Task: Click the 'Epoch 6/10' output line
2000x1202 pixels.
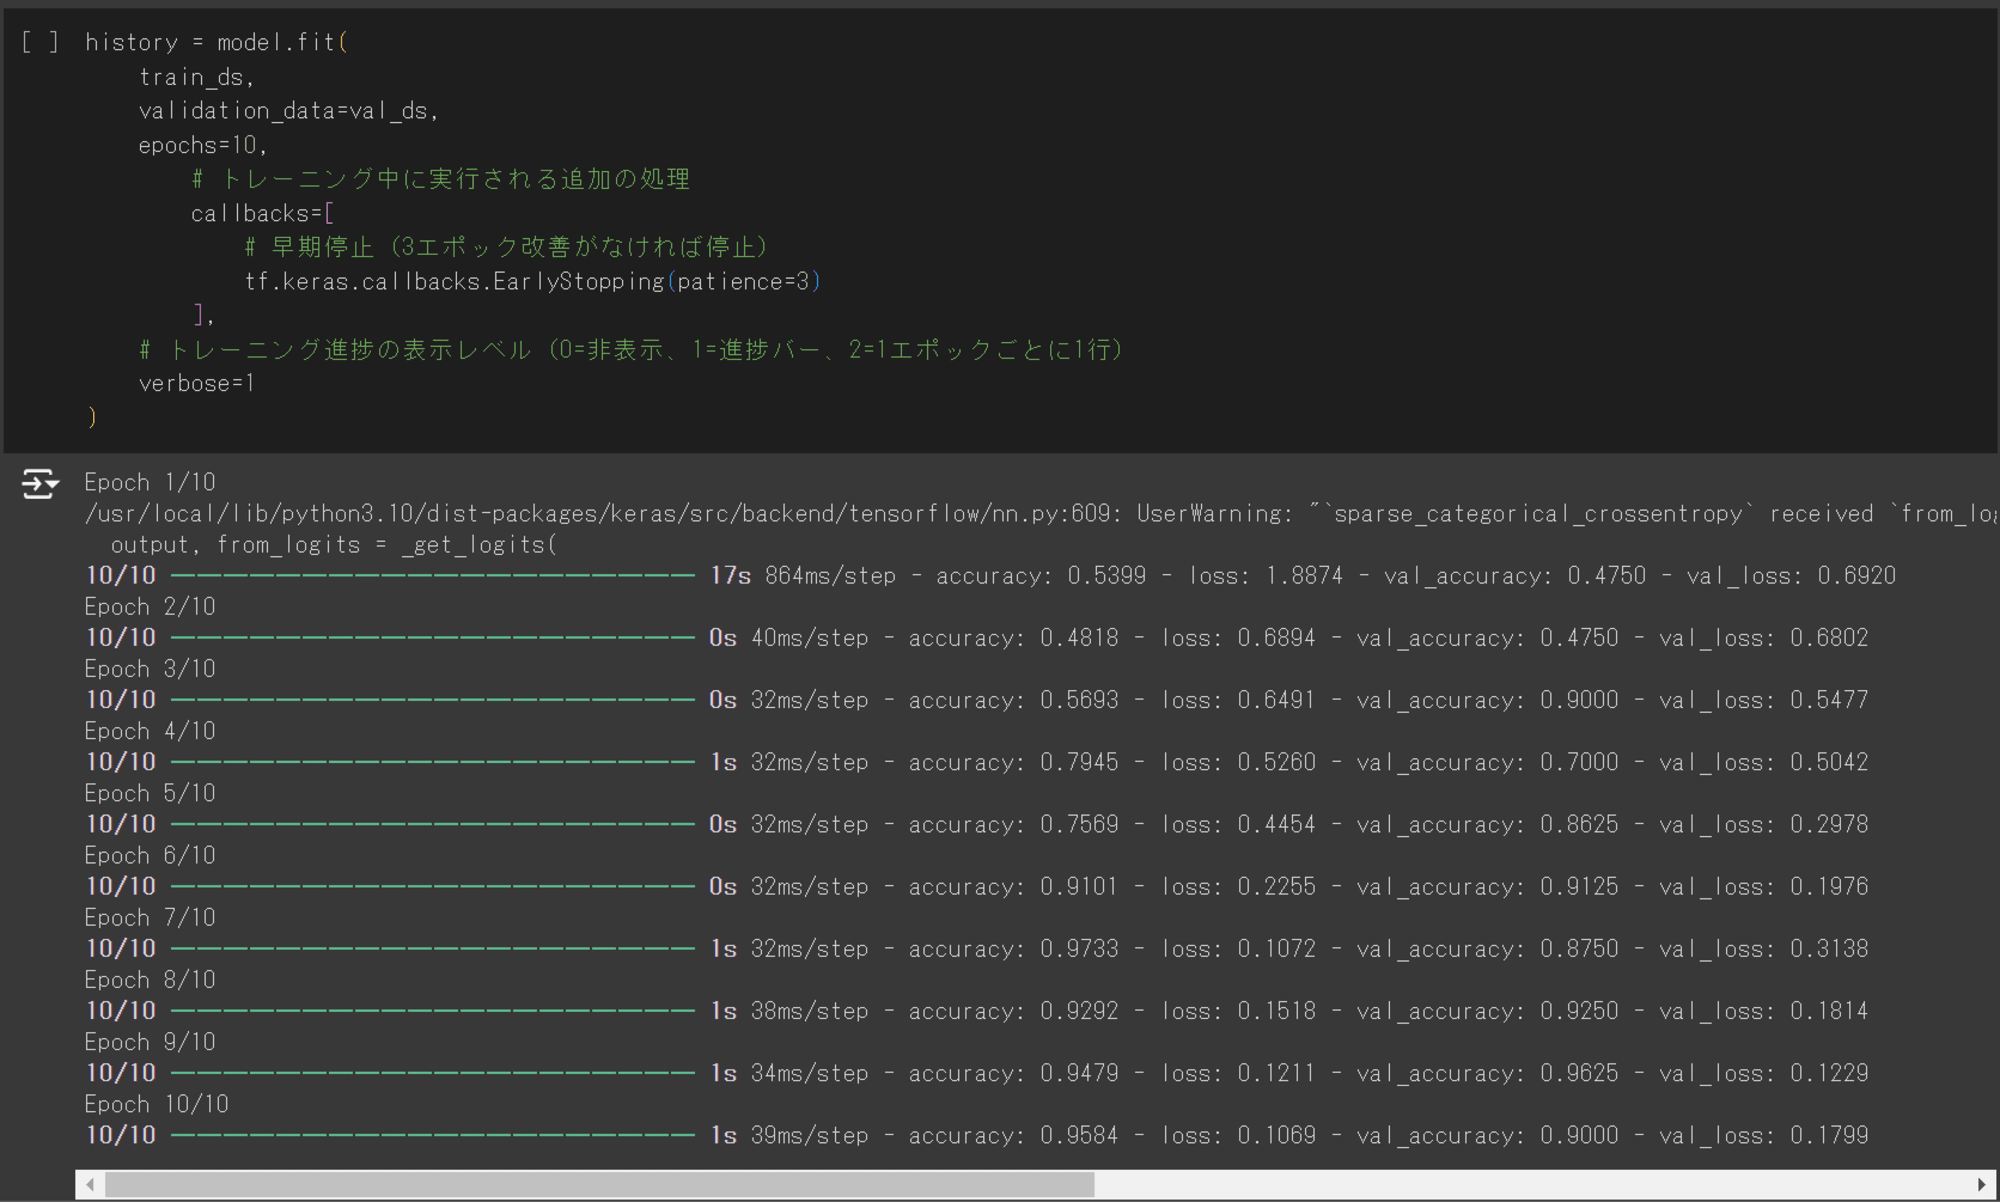Action: tap(150, 855)
